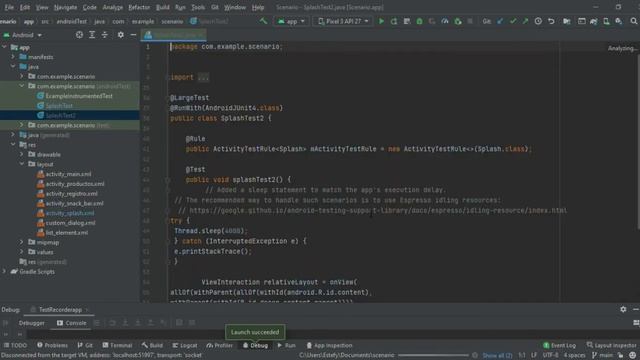640x360 pixels.
Task: Run the app with green play icon
Action: pos(381,21)
